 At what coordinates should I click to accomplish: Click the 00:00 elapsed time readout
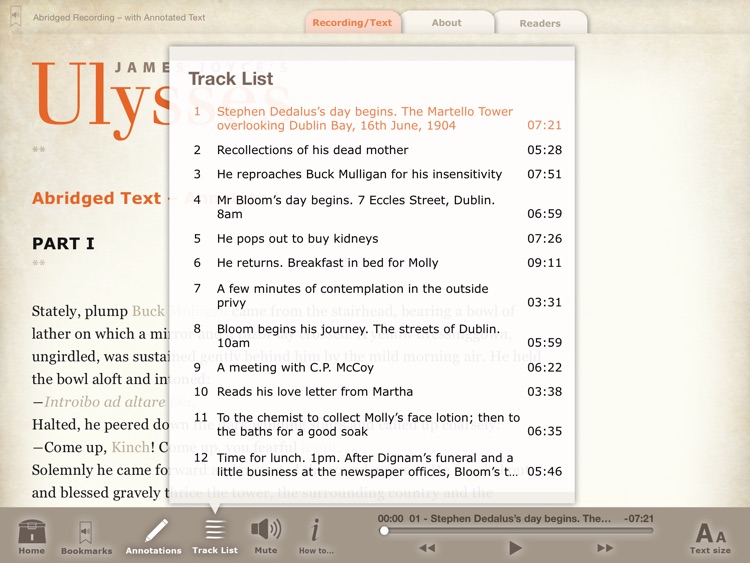[x=390, y=519]
